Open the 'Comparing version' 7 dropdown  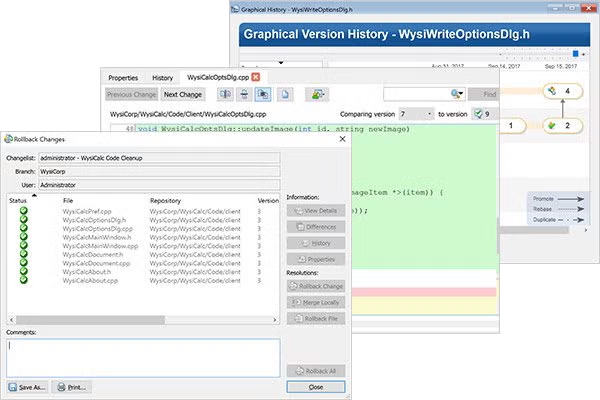(416, 115)
